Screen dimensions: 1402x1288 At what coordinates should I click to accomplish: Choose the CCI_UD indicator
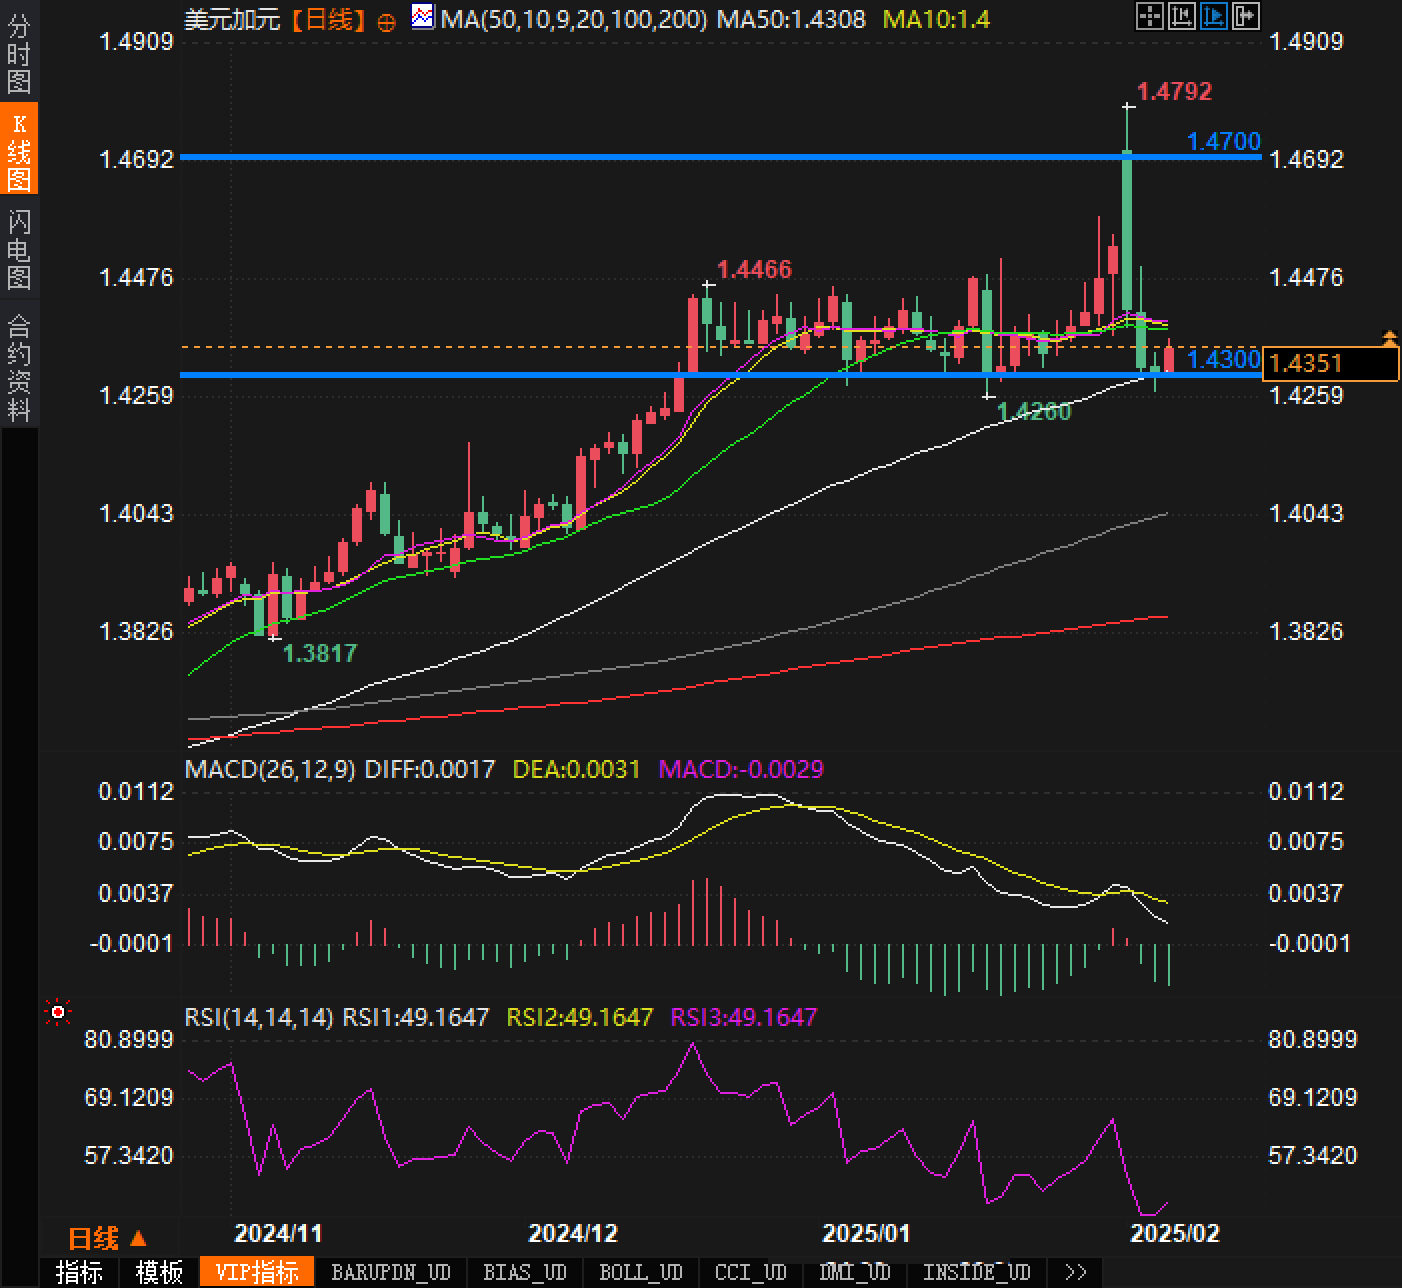751,1272
